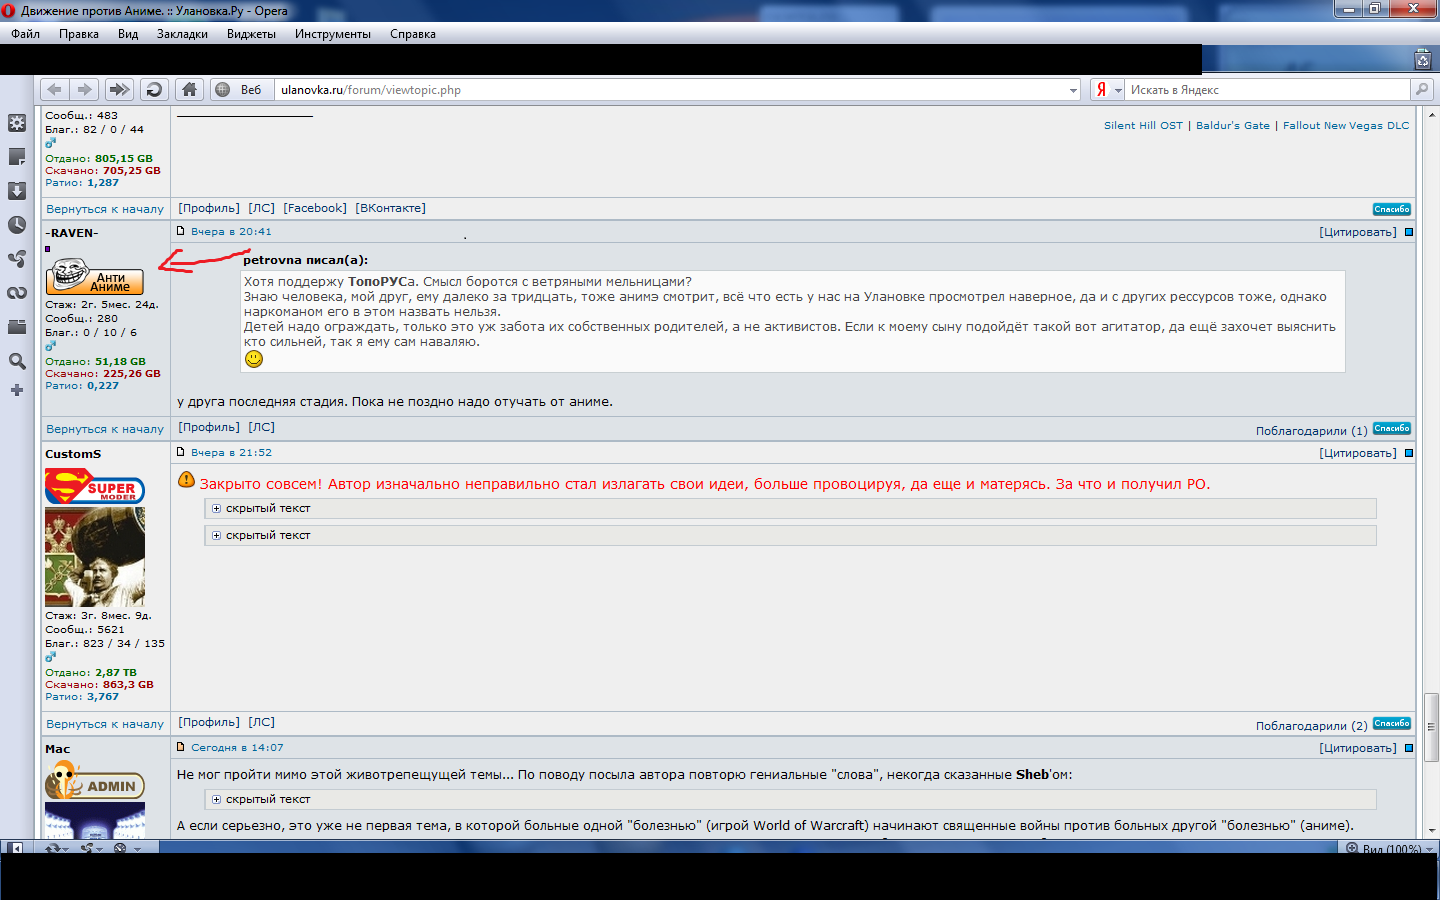Click the CustomS Super Moder badge
Viewport: 1440px width, 900px height.
point(95,487)
